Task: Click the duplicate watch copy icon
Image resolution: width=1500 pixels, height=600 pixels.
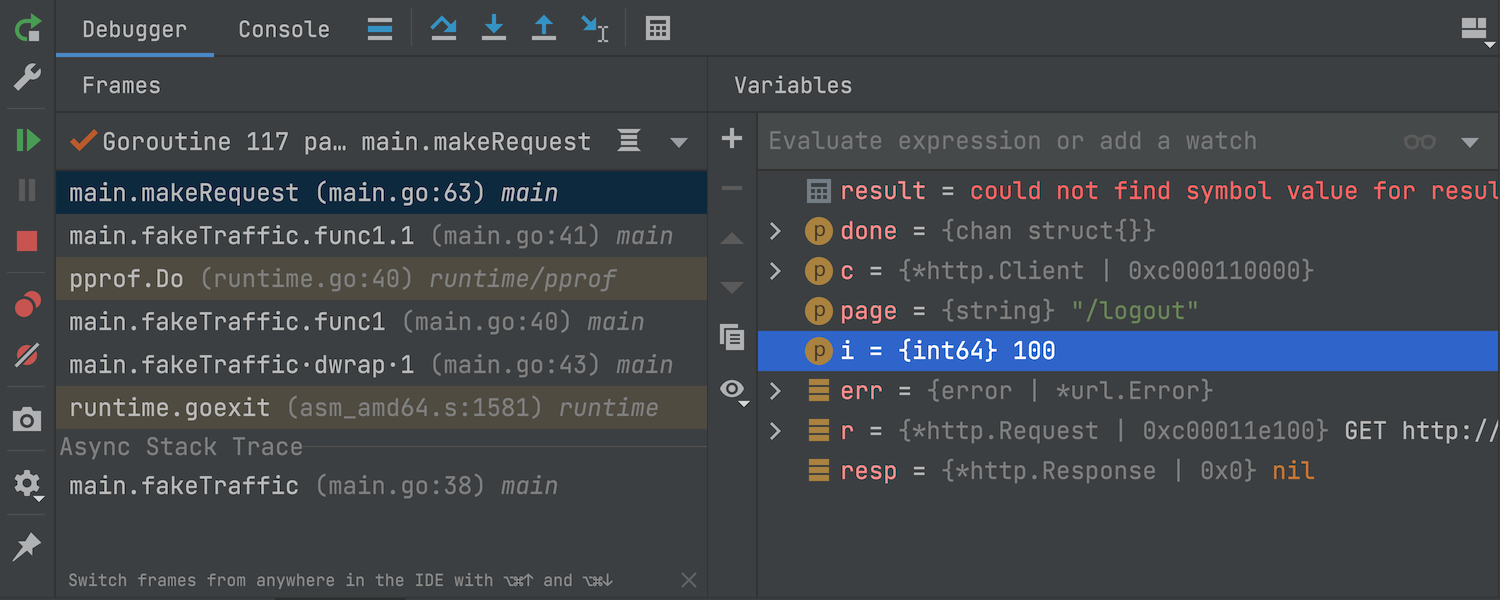Action: [x=732, y=337]
